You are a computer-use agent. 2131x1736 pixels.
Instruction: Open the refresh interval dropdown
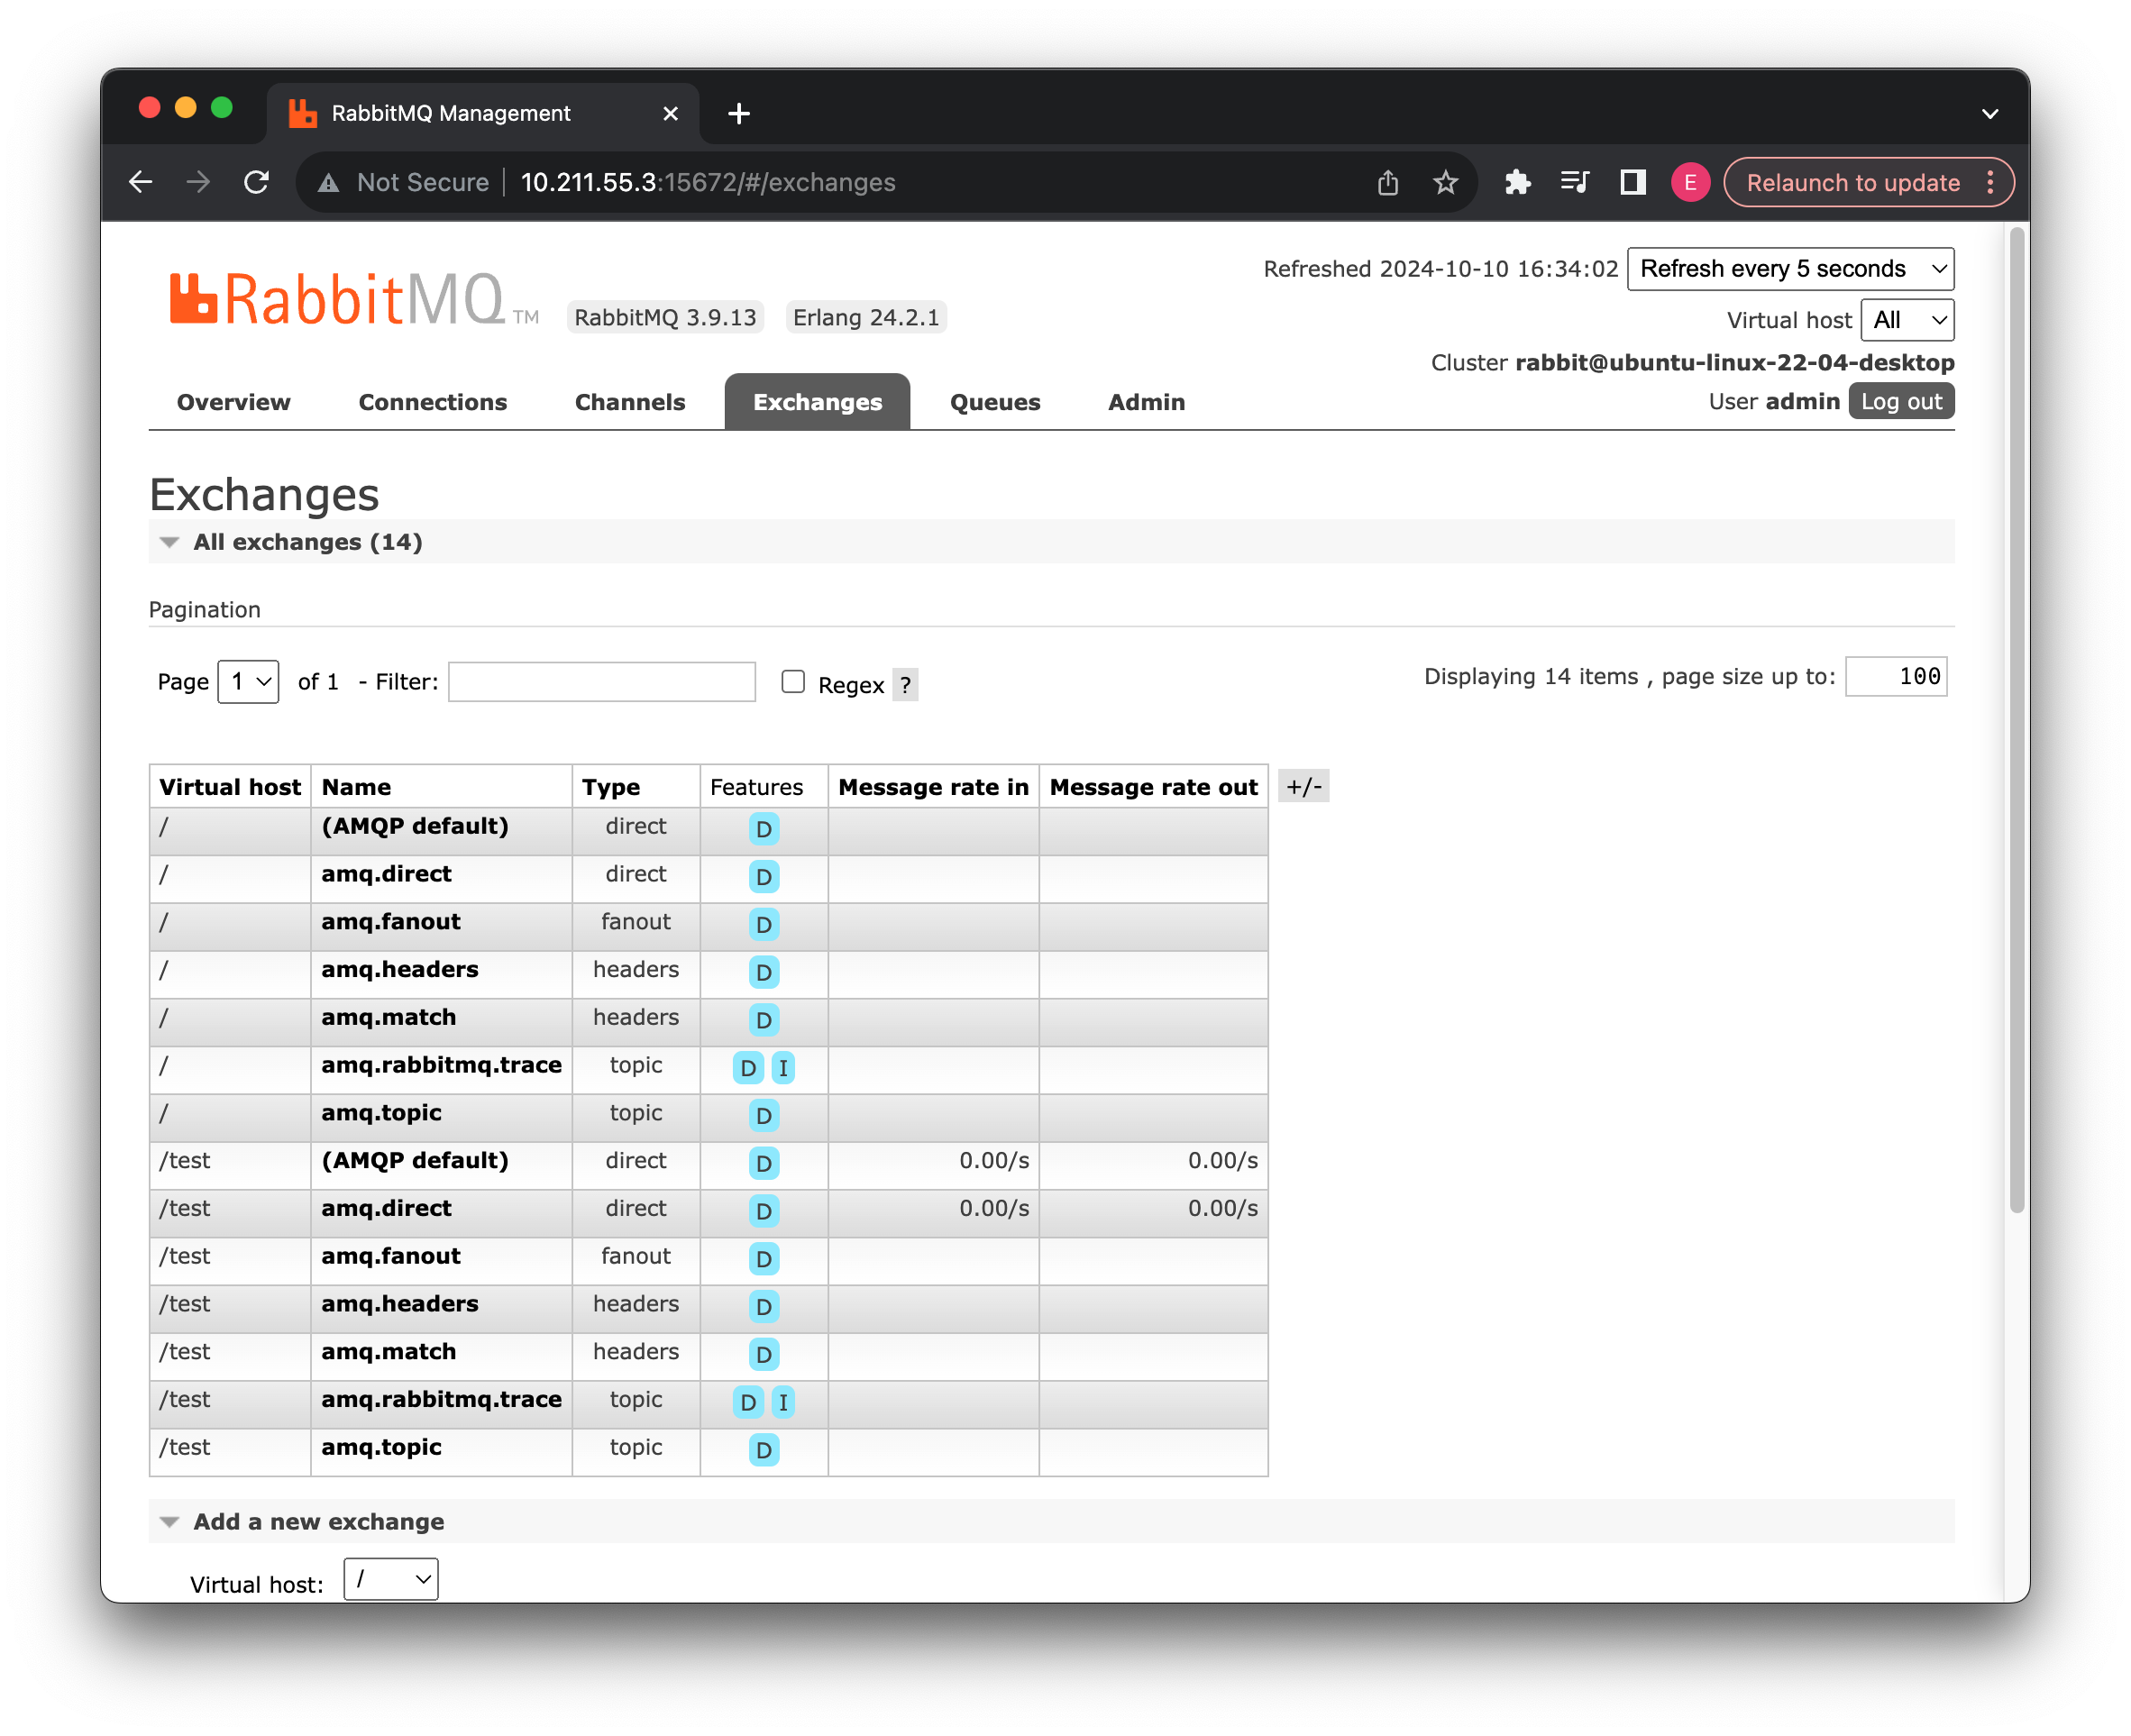pos(1790,269)
